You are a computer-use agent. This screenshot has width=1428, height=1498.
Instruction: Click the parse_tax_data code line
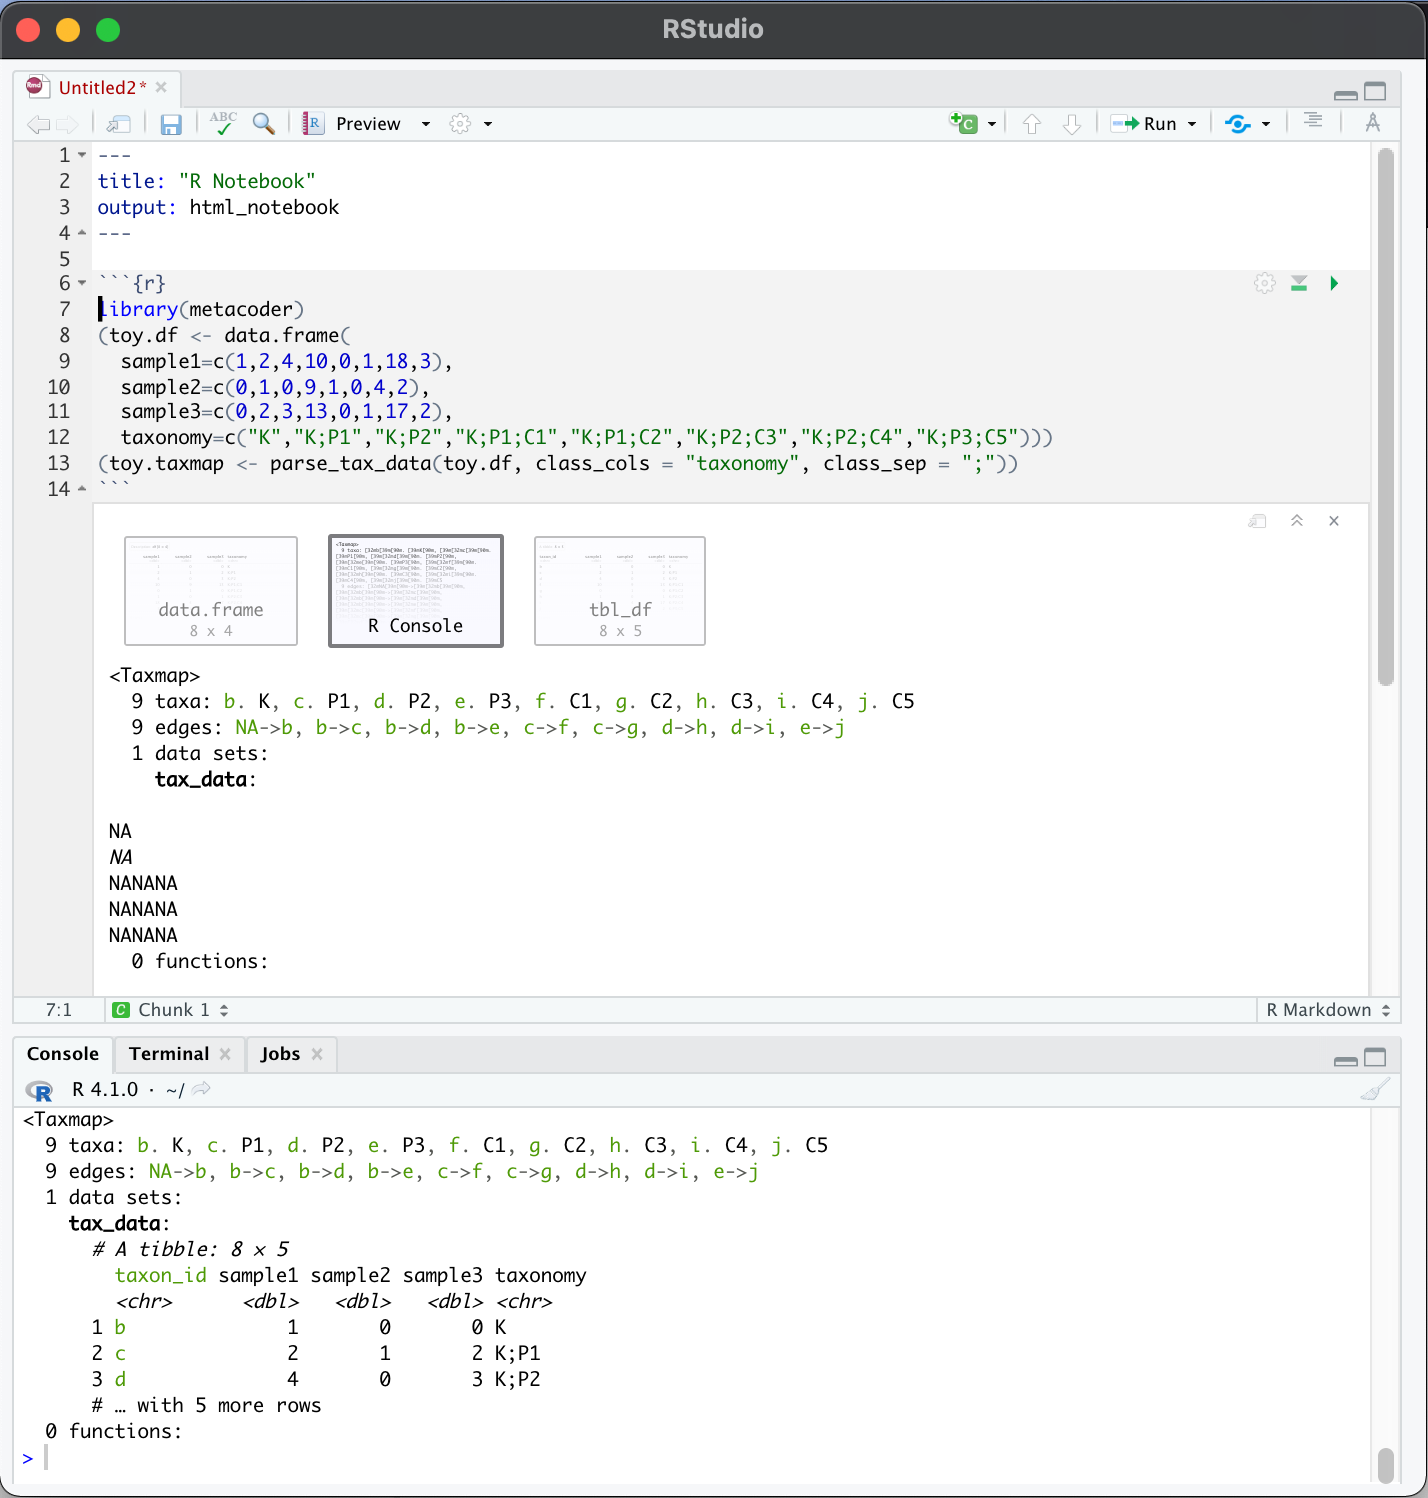pyautogui.click(x=558, y=463)
